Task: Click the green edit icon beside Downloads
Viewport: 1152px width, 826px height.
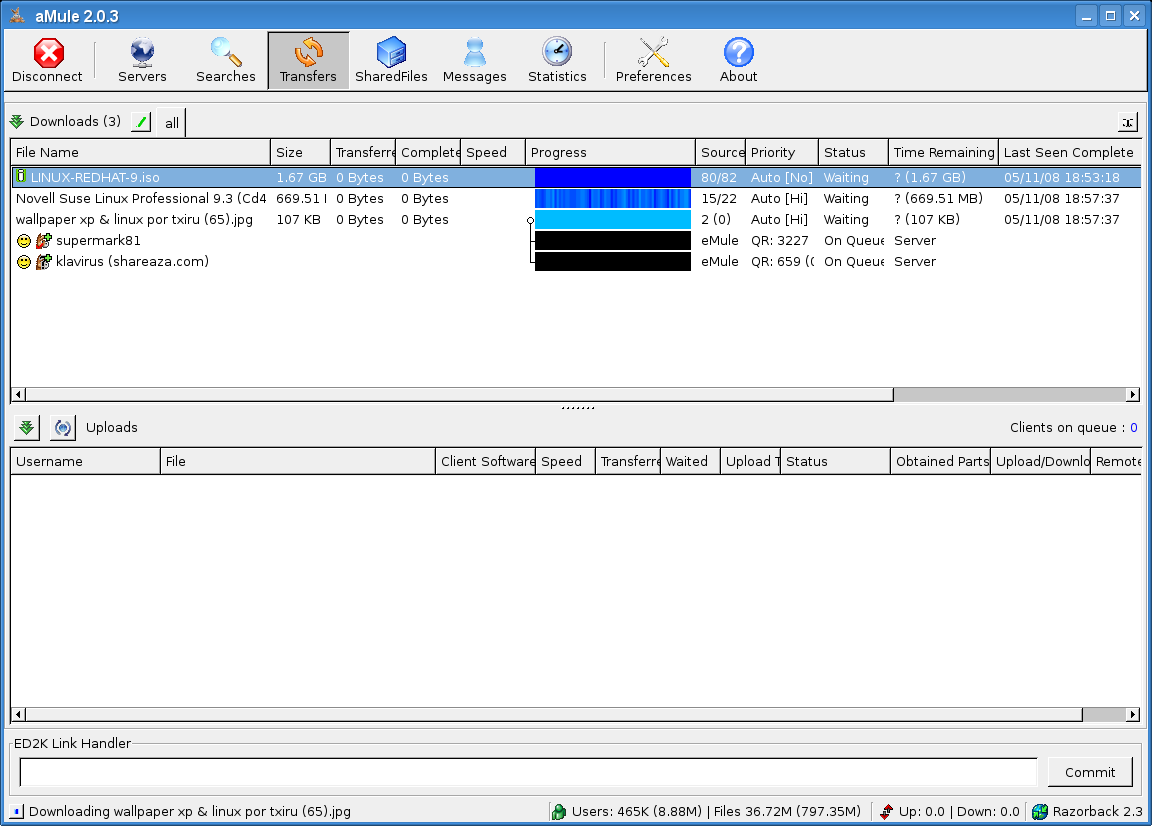Action: [x=141, y=122]
